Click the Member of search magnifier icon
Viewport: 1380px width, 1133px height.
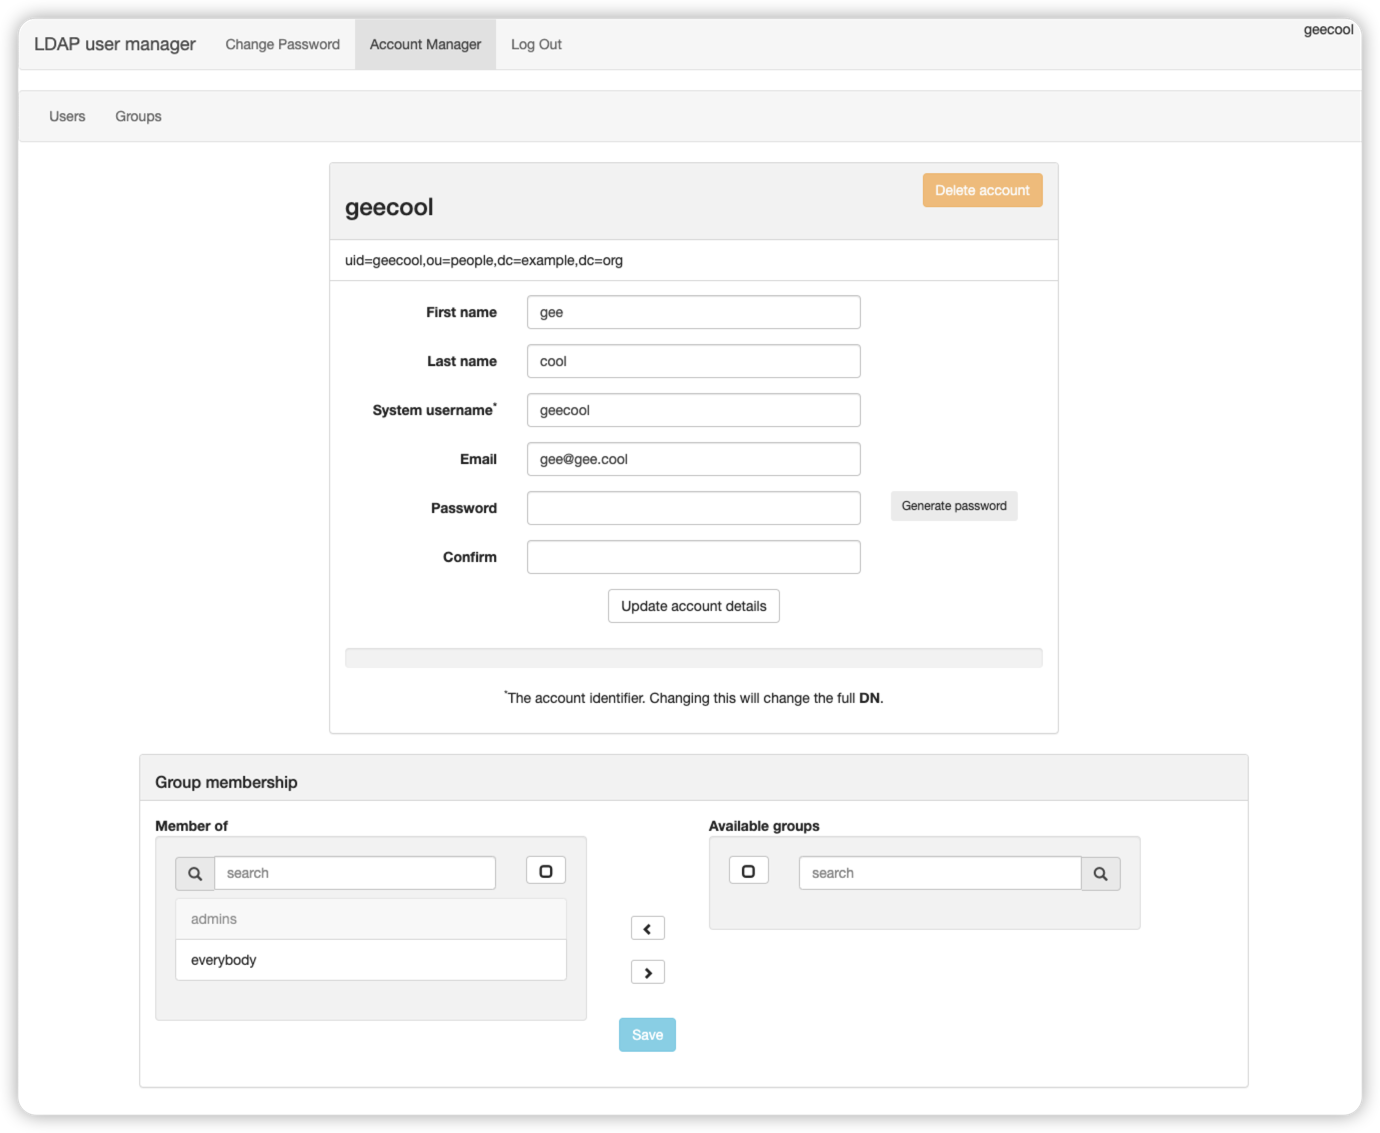click(195, 873)
